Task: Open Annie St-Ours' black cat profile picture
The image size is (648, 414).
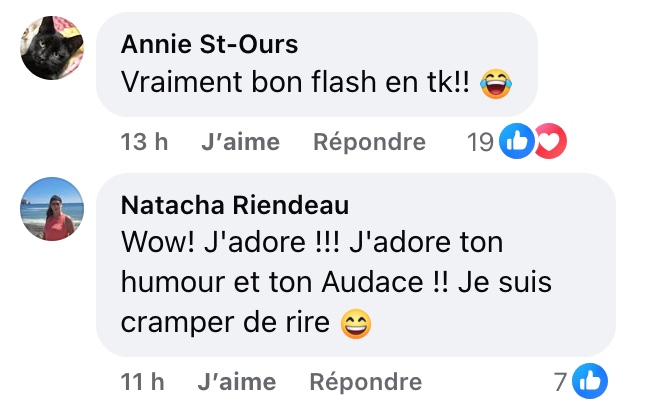Action: (52, 48)
